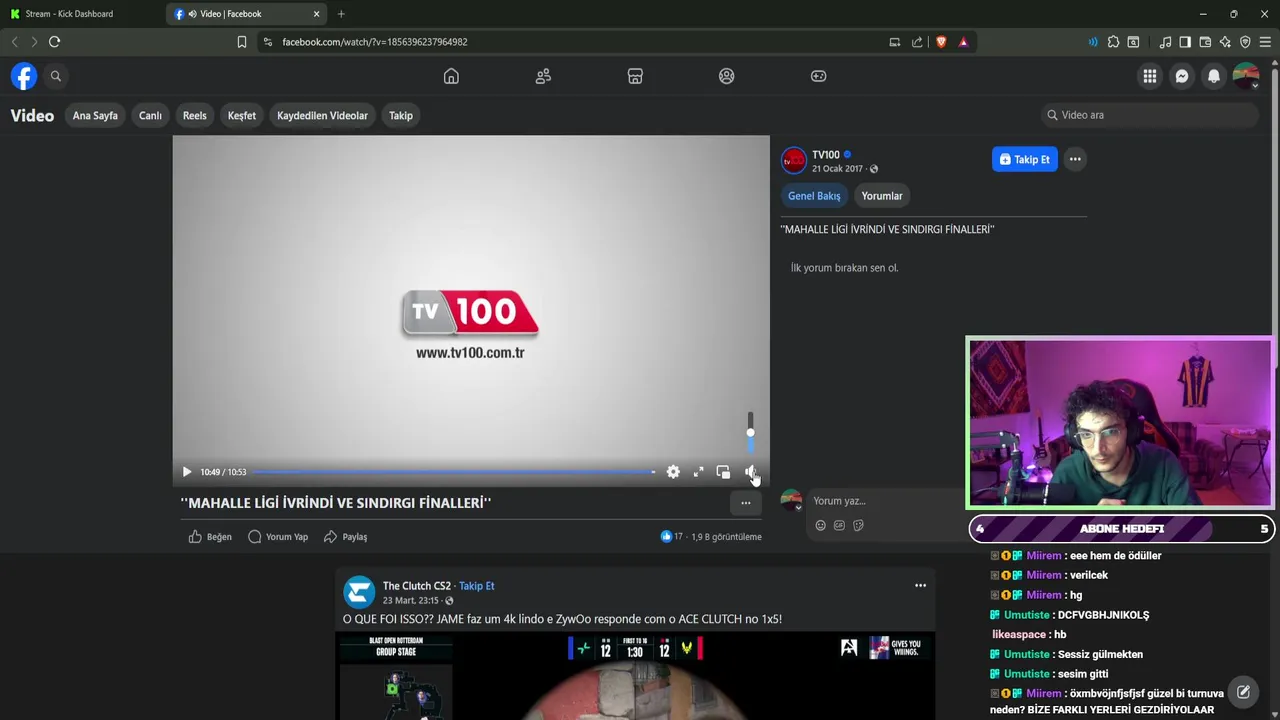Screen dimensions: 1280x720
Task: Go to Facebook Home house icon
Action: pyautogui.click(x=451, y=76)
